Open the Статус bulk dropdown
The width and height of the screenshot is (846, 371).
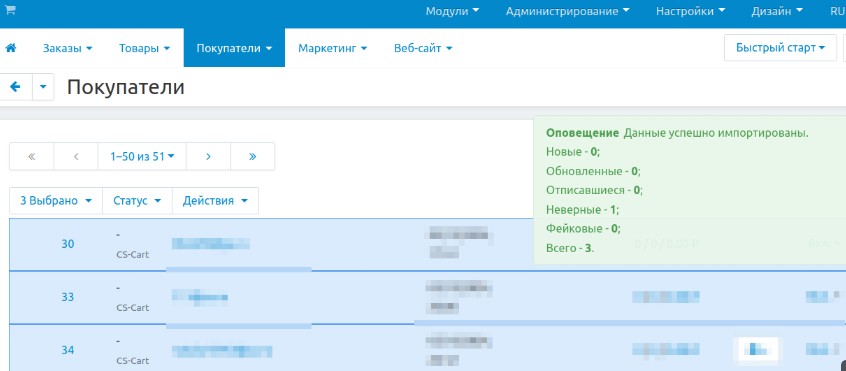[x=137, y=201]
